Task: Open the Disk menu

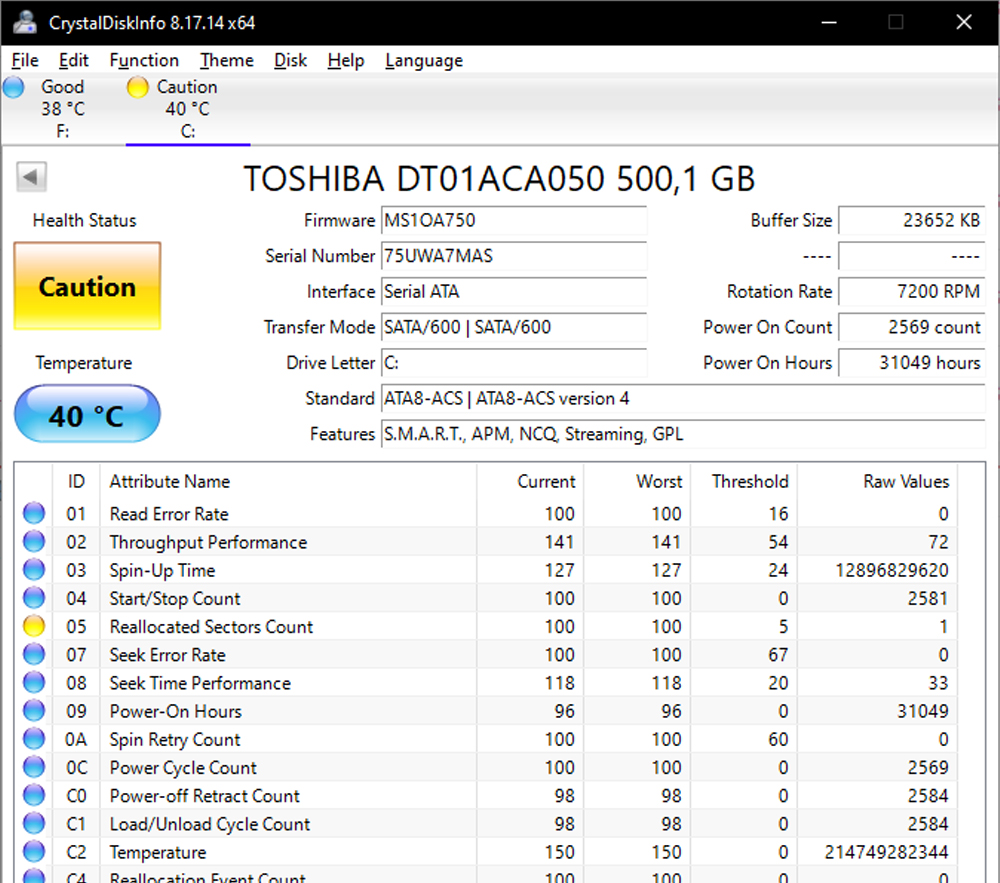Action: (x=290, y=60)
